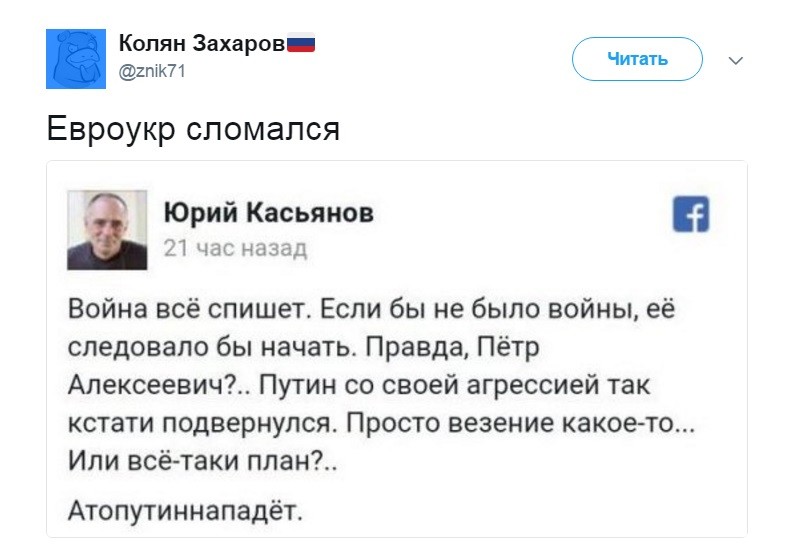
Task: Click the '21 час назад' timestamp
Action: [235, 248]
